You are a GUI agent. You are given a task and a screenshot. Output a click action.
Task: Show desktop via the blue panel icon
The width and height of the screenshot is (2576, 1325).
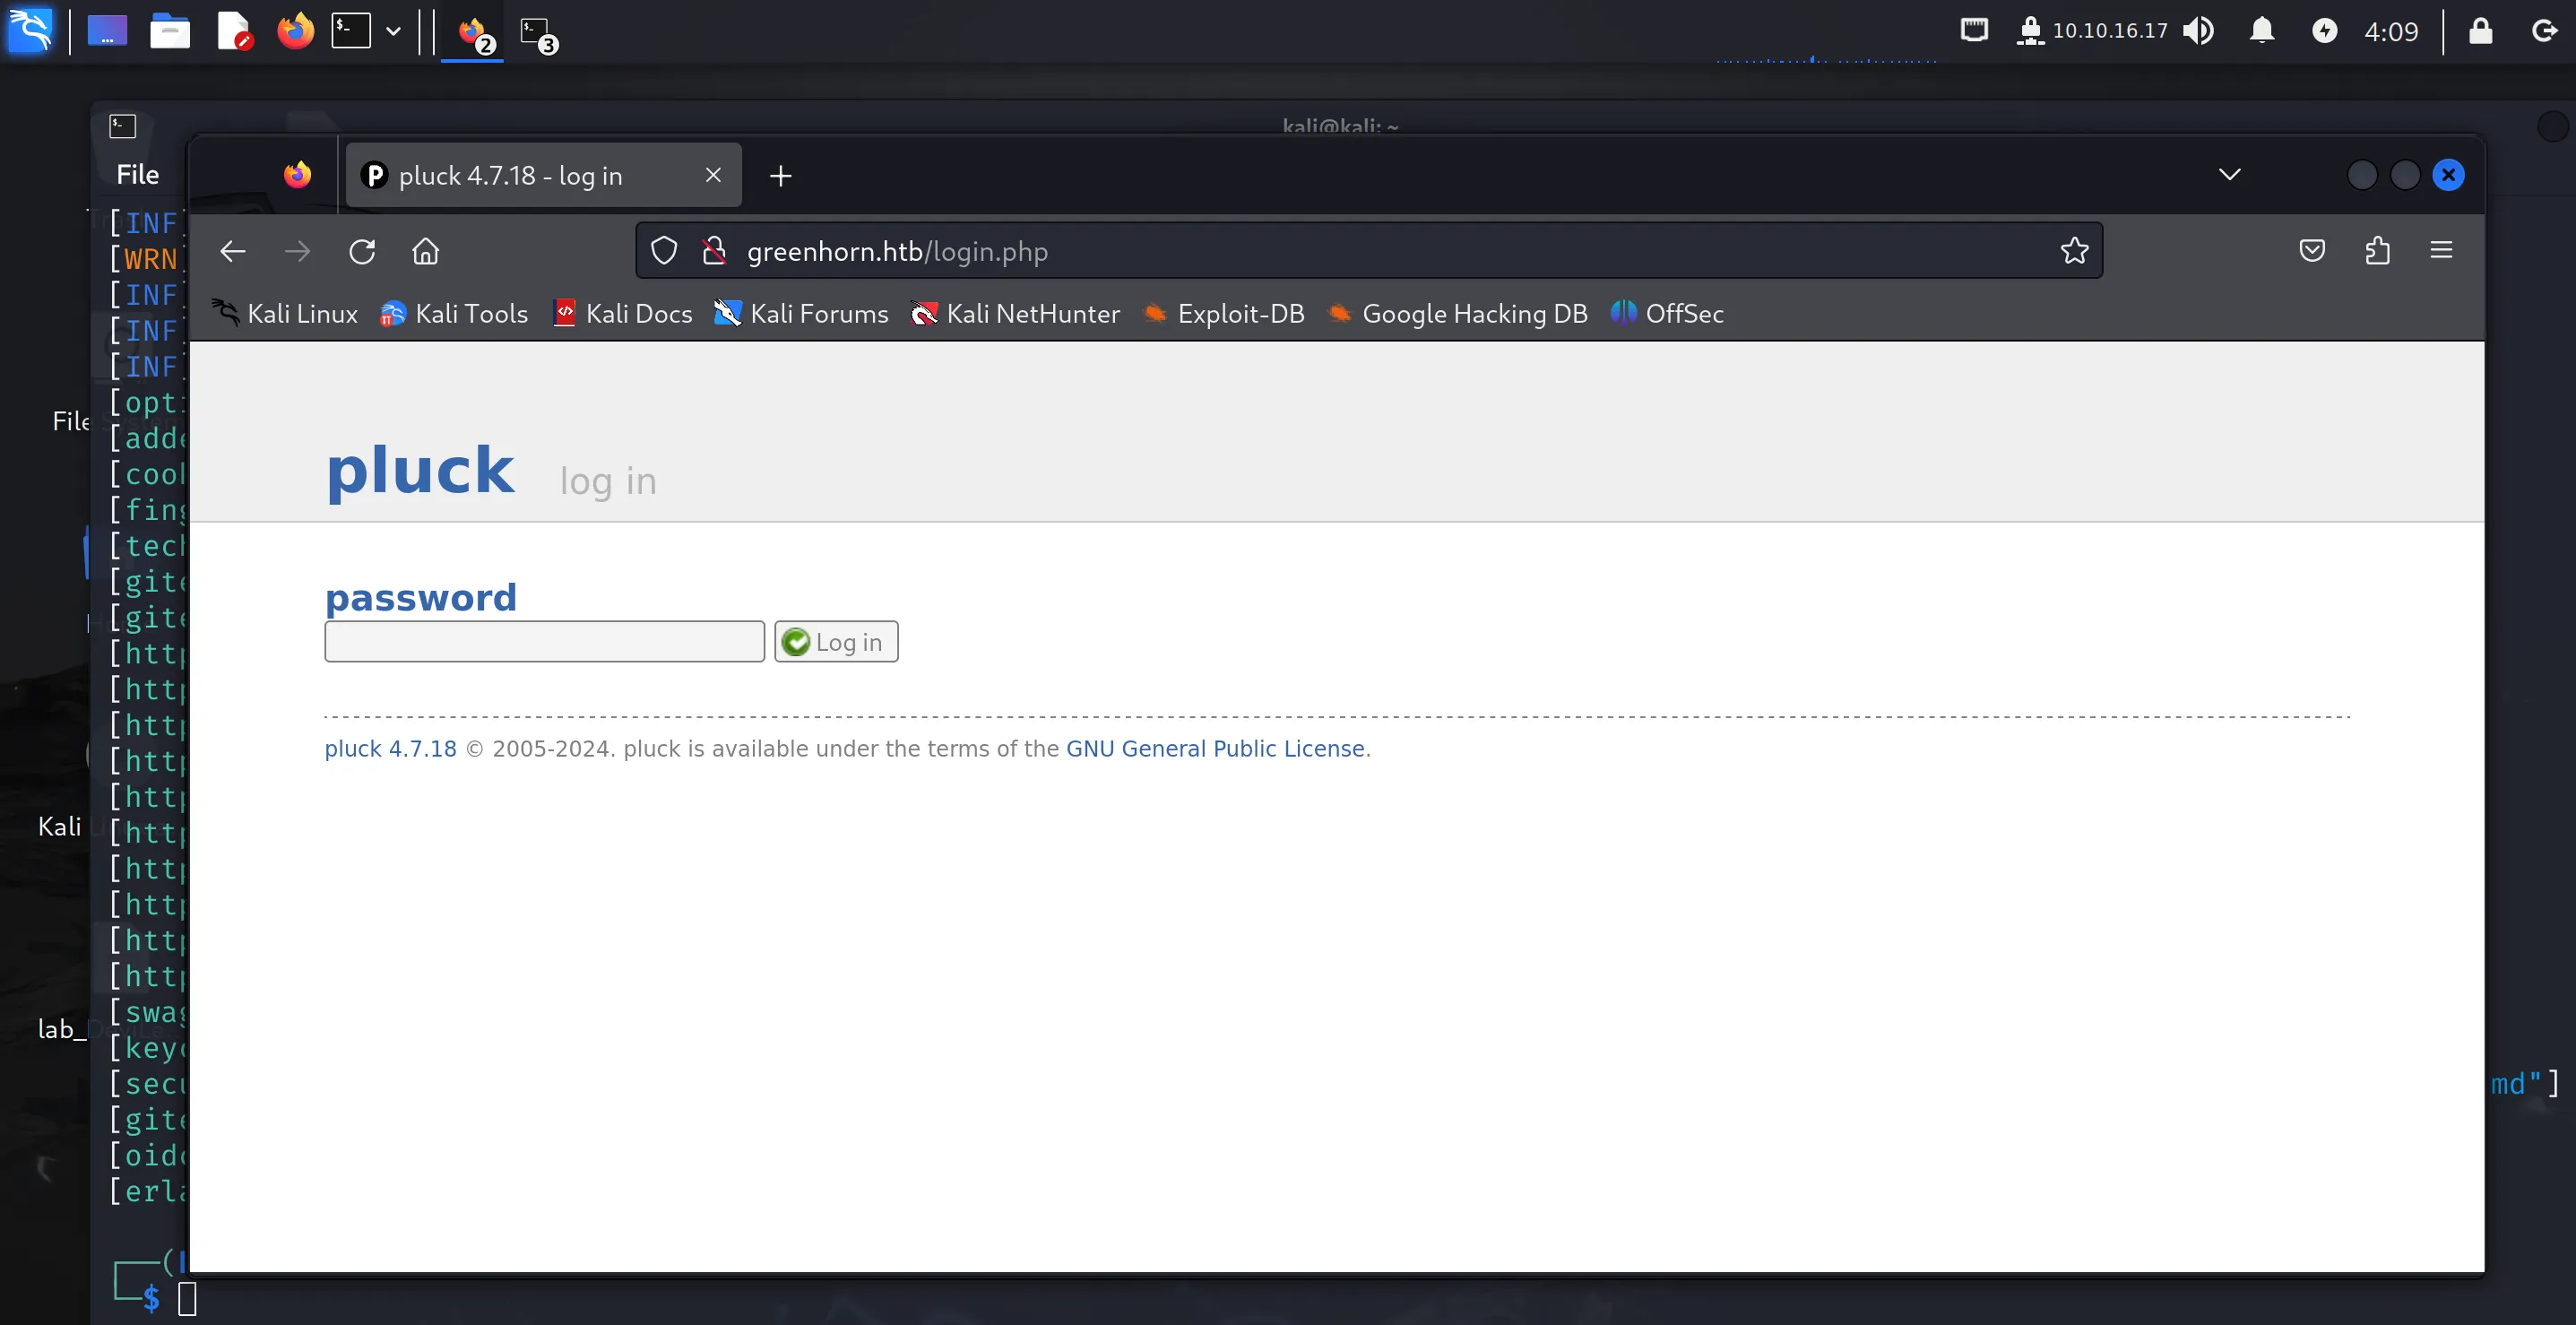coord(107,31)
